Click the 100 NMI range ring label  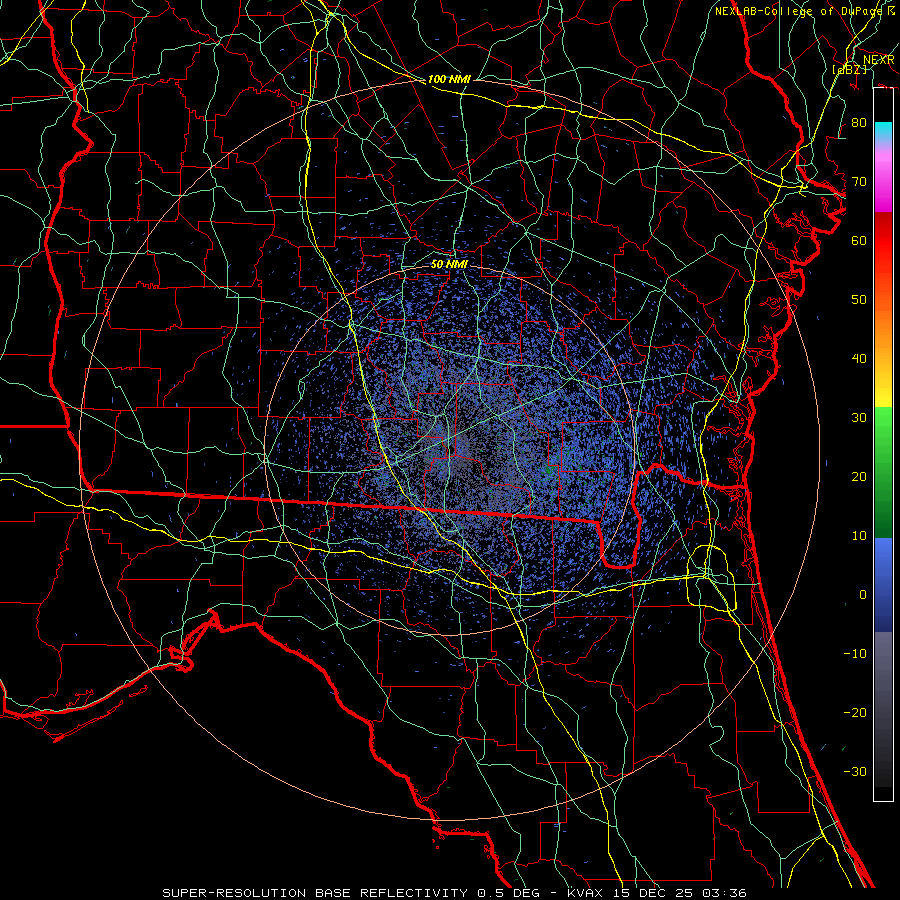click(x=449, y=79)
